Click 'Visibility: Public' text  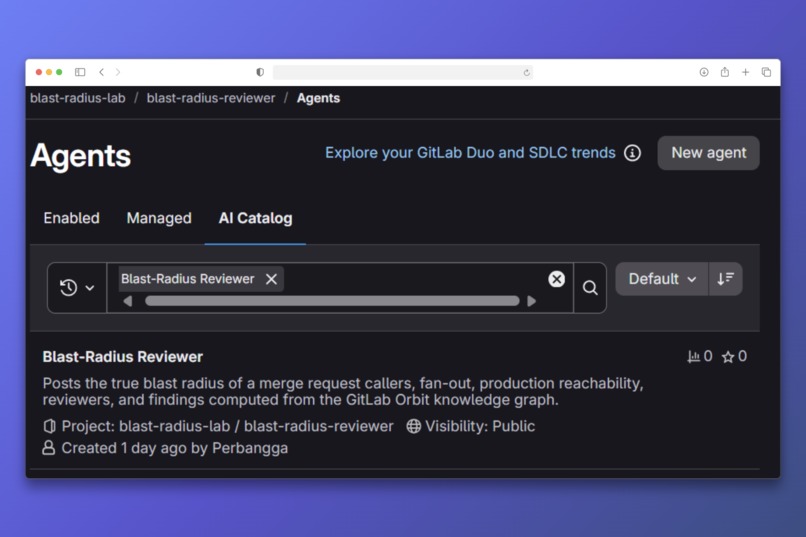480,426
